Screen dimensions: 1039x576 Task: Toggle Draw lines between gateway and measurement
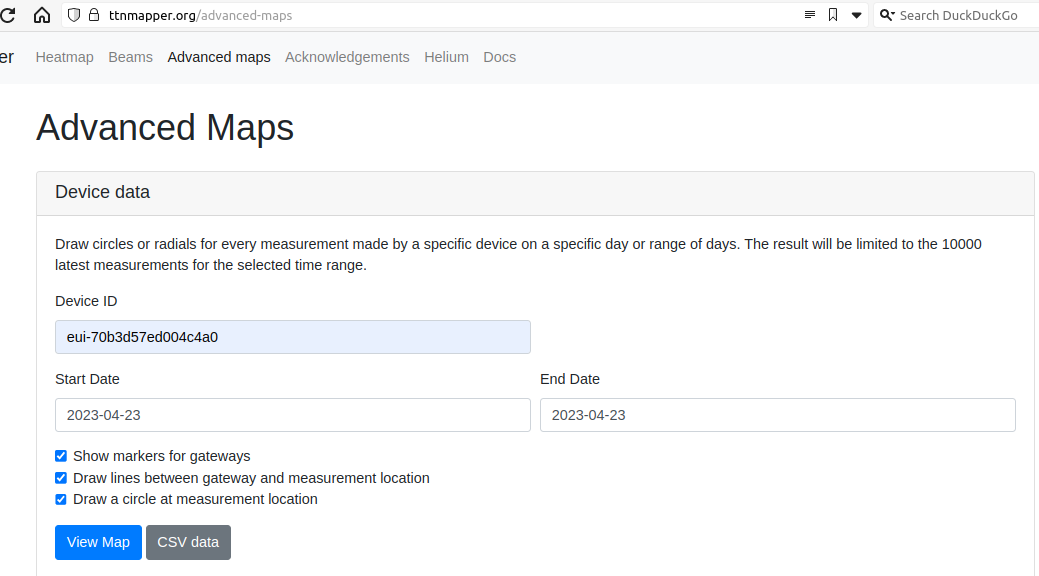[61, 478]
